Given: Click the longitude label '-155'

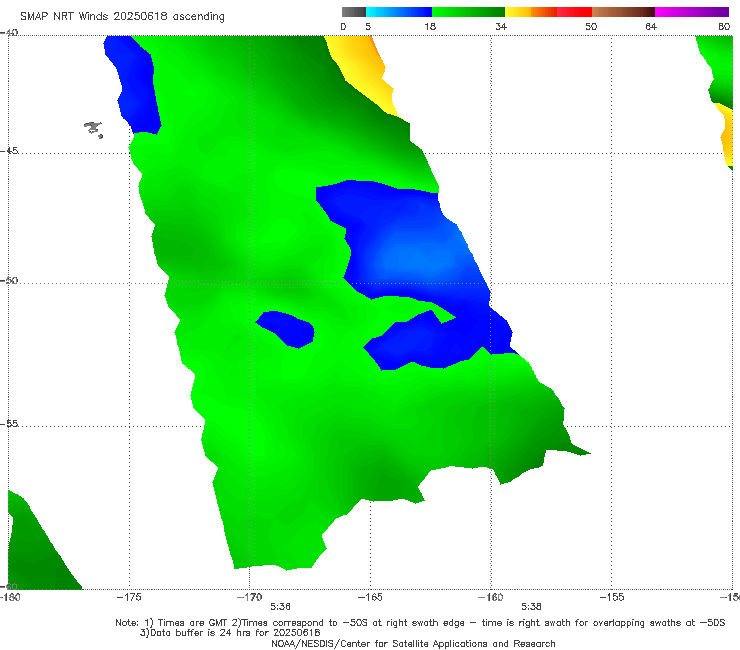Looking at the screenshot, I should (612, 597).
